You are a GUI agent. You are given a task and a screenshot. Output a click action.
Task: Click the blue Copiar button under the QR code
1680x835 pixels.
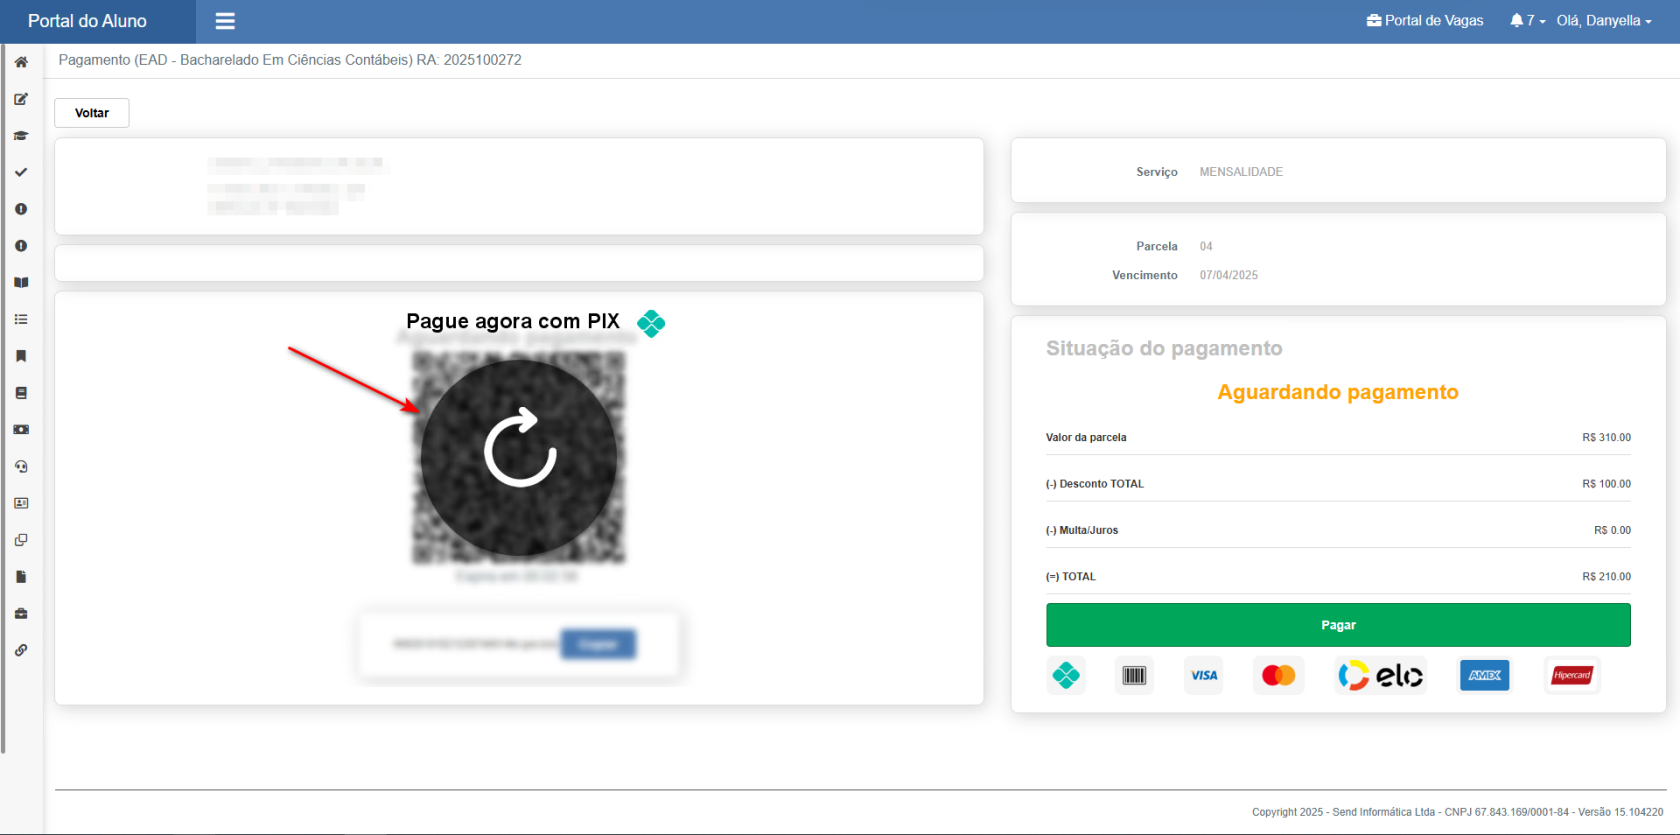click(x=598, y=644)
